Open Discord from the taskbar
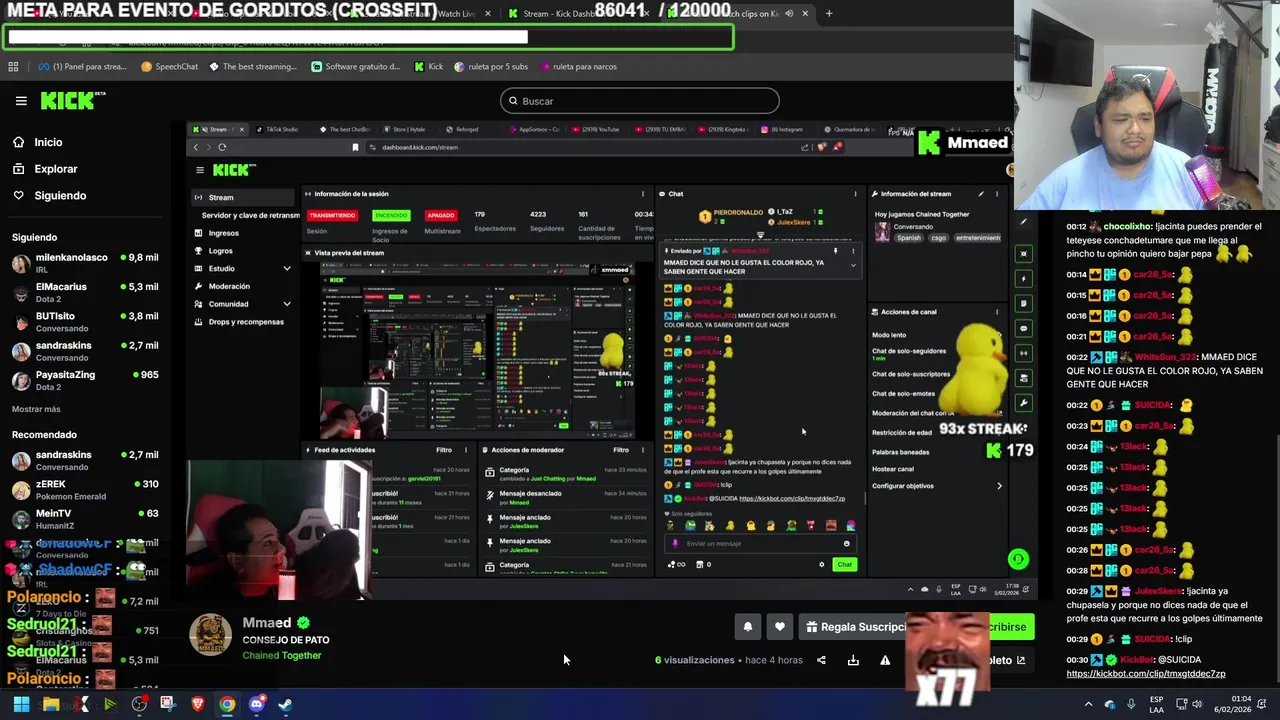Image resolution: width=1280 pixels, height=720 pixels. pyautogui.click(x=256, y=704)
